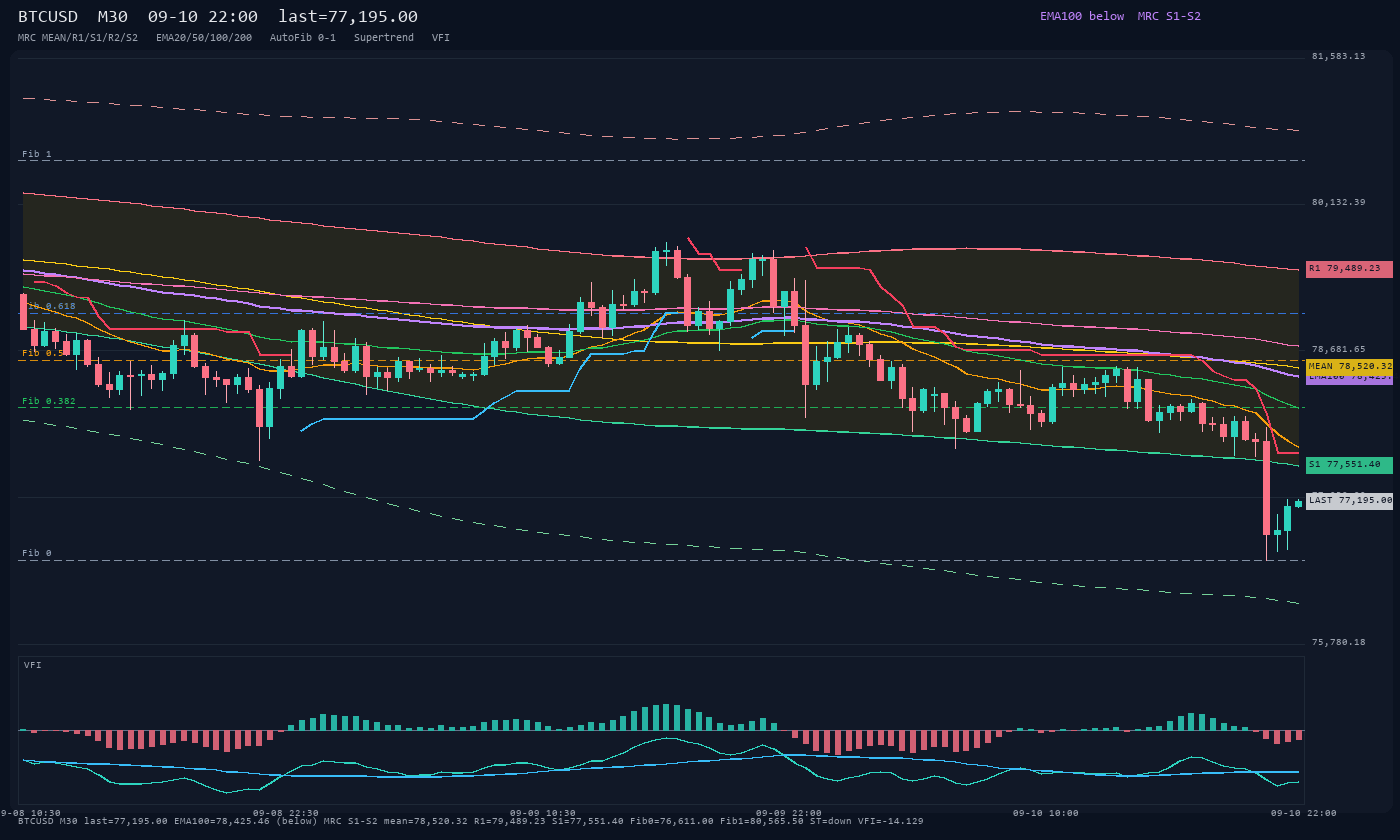Screen dimensions: 1400x840
Task: Click the 'VFI' label in the indicator panel
Action: (x=32, y=665)
